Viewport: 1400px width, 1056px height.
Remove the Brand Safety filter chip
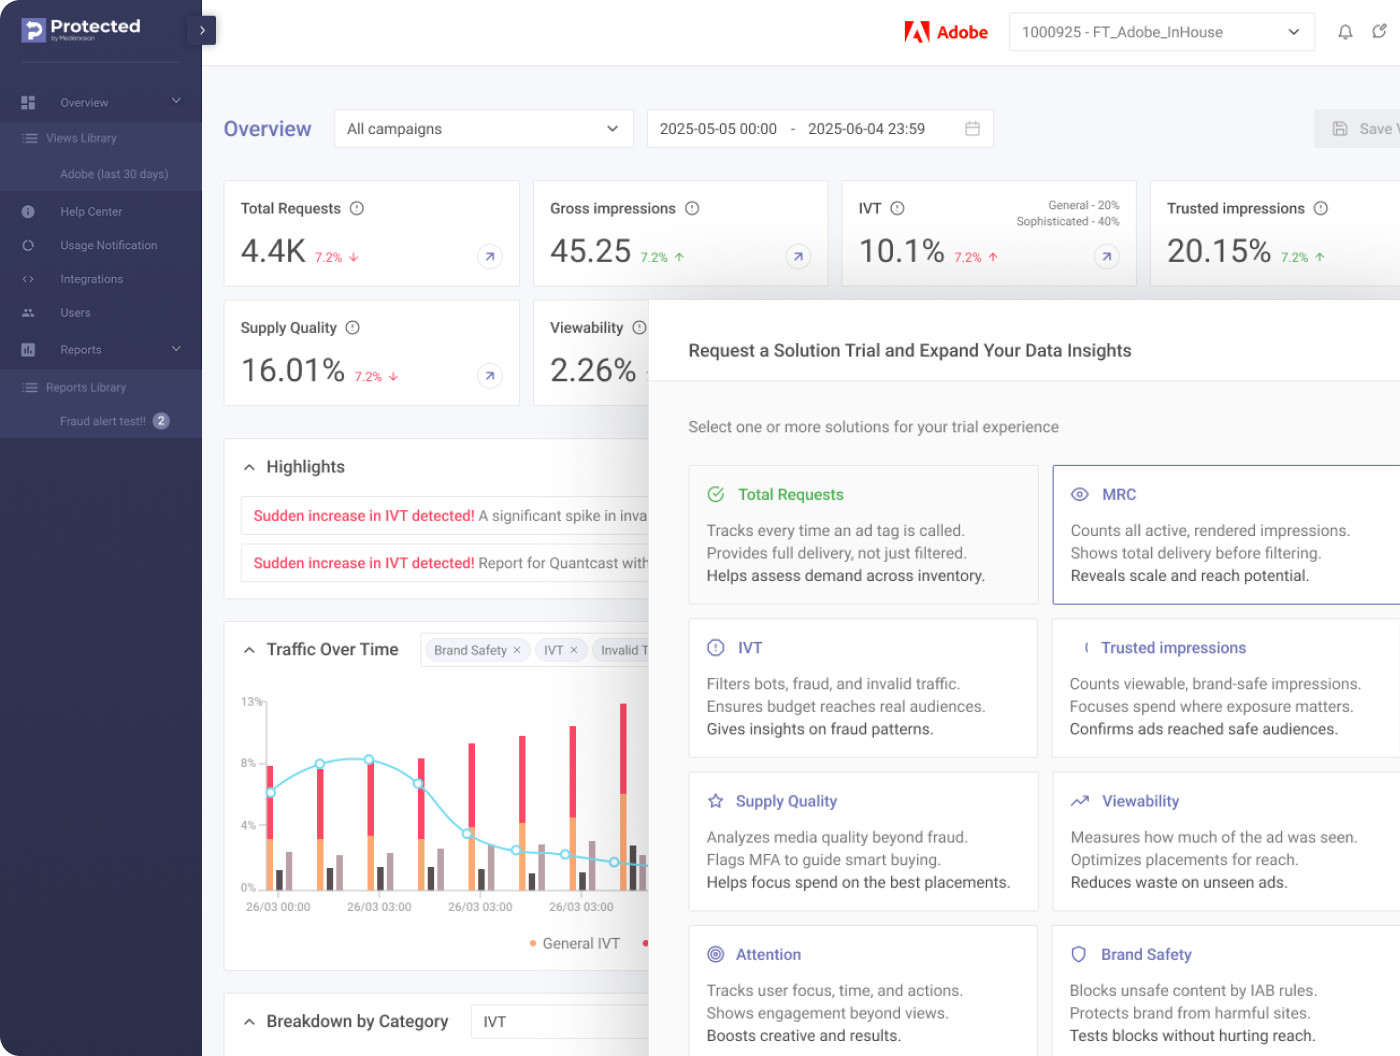coord(517,650)
